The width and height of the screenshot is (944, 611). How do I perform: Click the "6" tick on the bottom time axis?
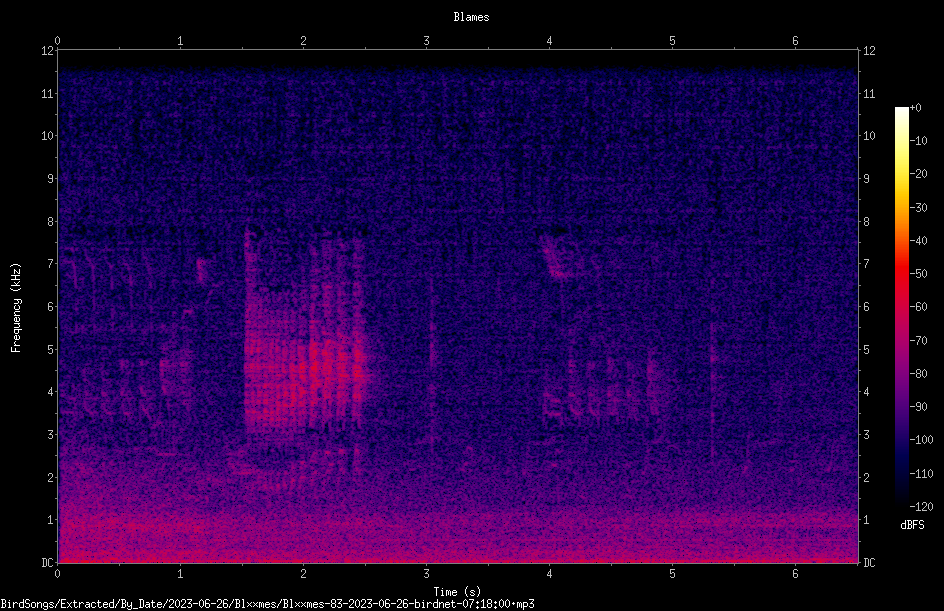pyautogui.click(x=795, y=574)
